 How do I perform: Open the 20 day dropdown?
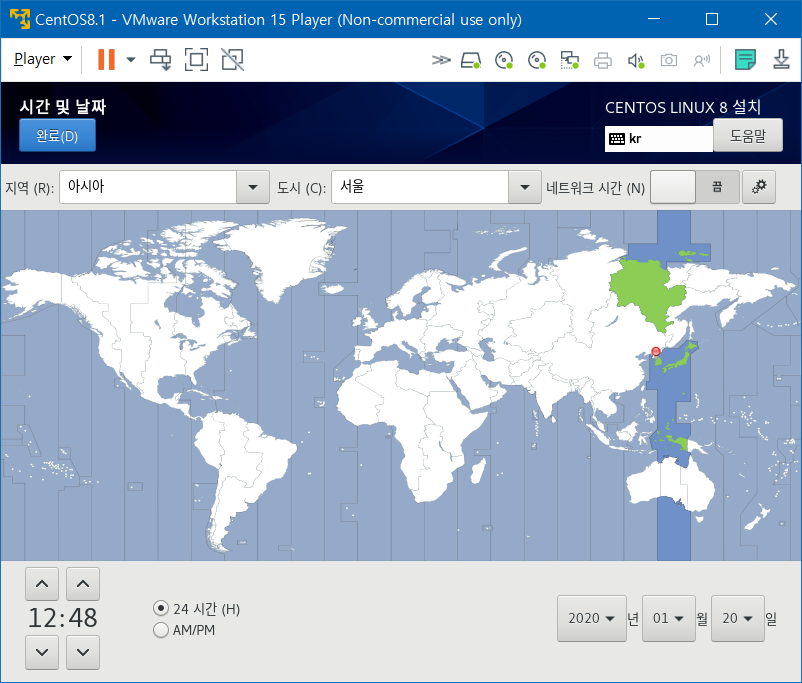tap(738, 619)
